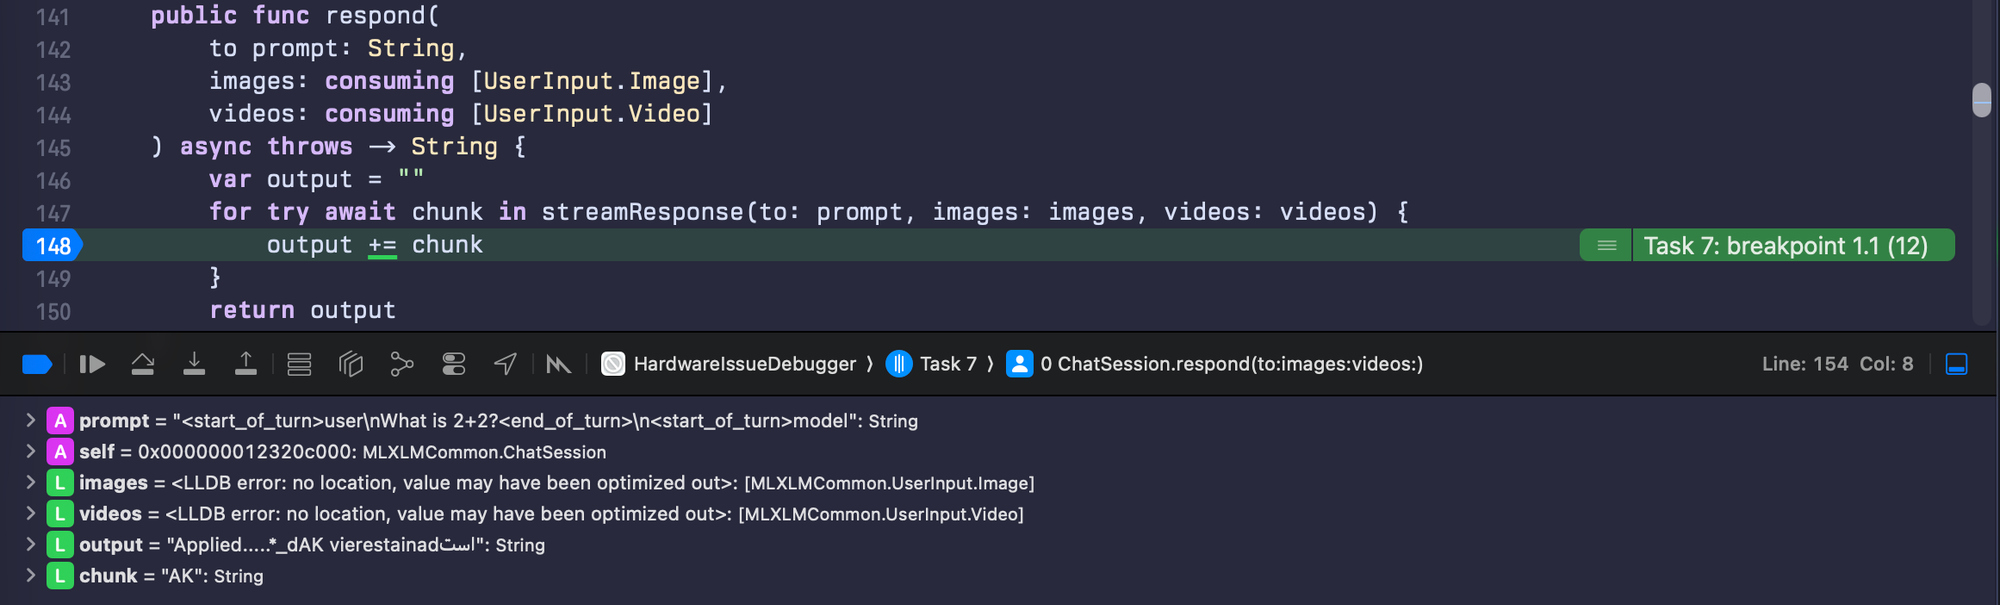Click the Task 7 breakpoint annotation
This screenshot has height=605, width=2000.
pyautogui.click(x=1785, y=246)
